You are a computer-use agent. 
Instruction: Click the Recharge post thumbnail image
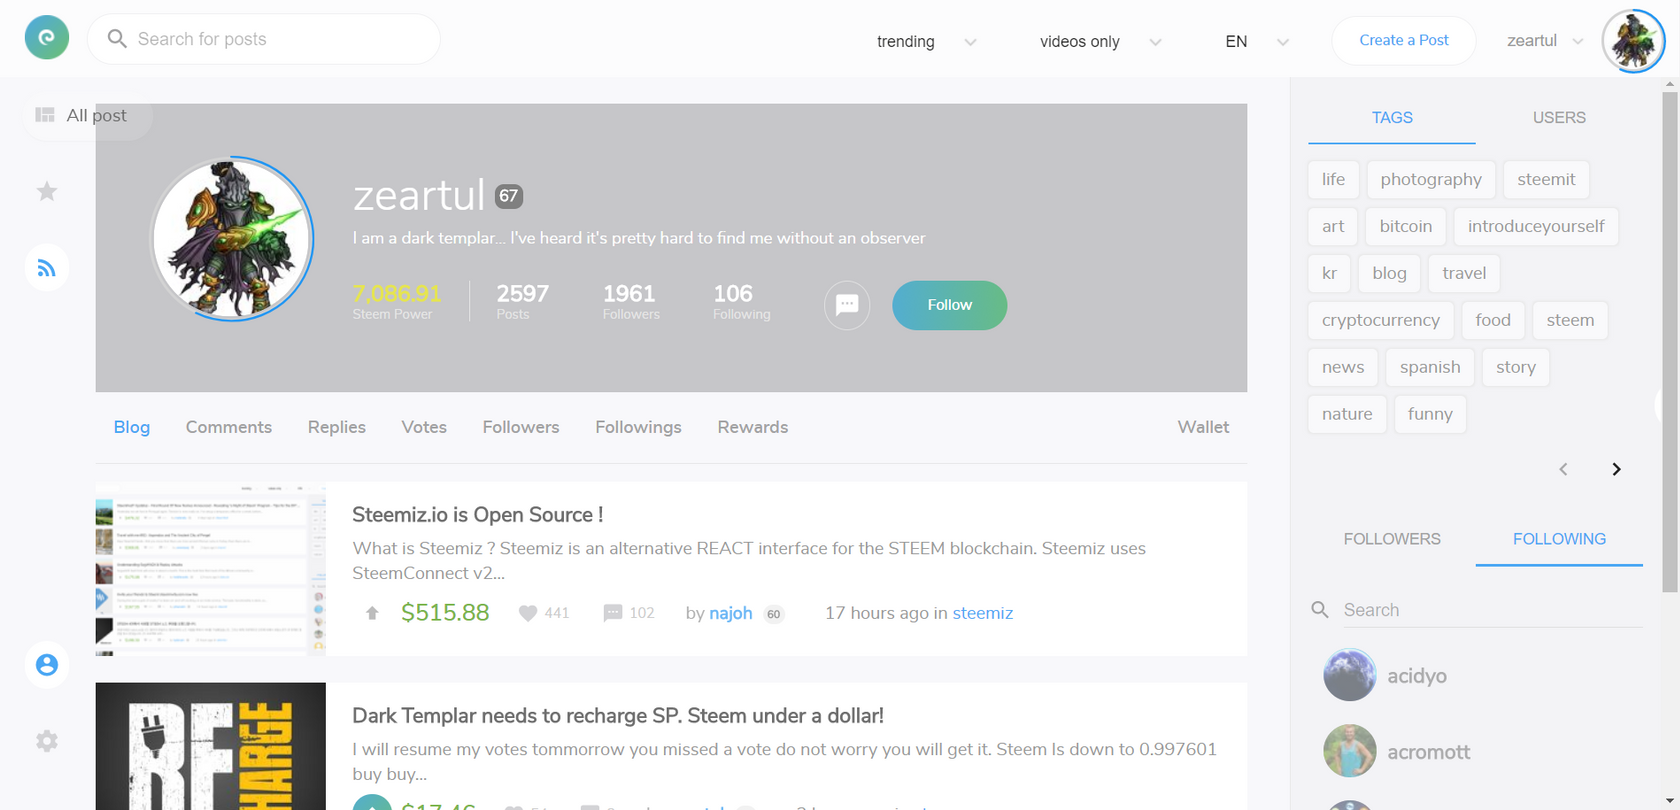211,746
